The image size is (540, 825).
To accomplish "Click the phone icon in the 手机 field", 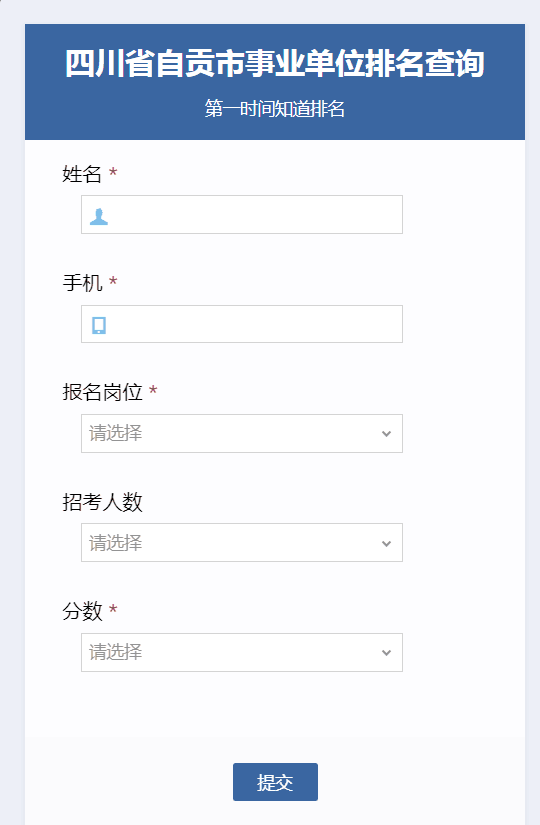I will (99, 325).
